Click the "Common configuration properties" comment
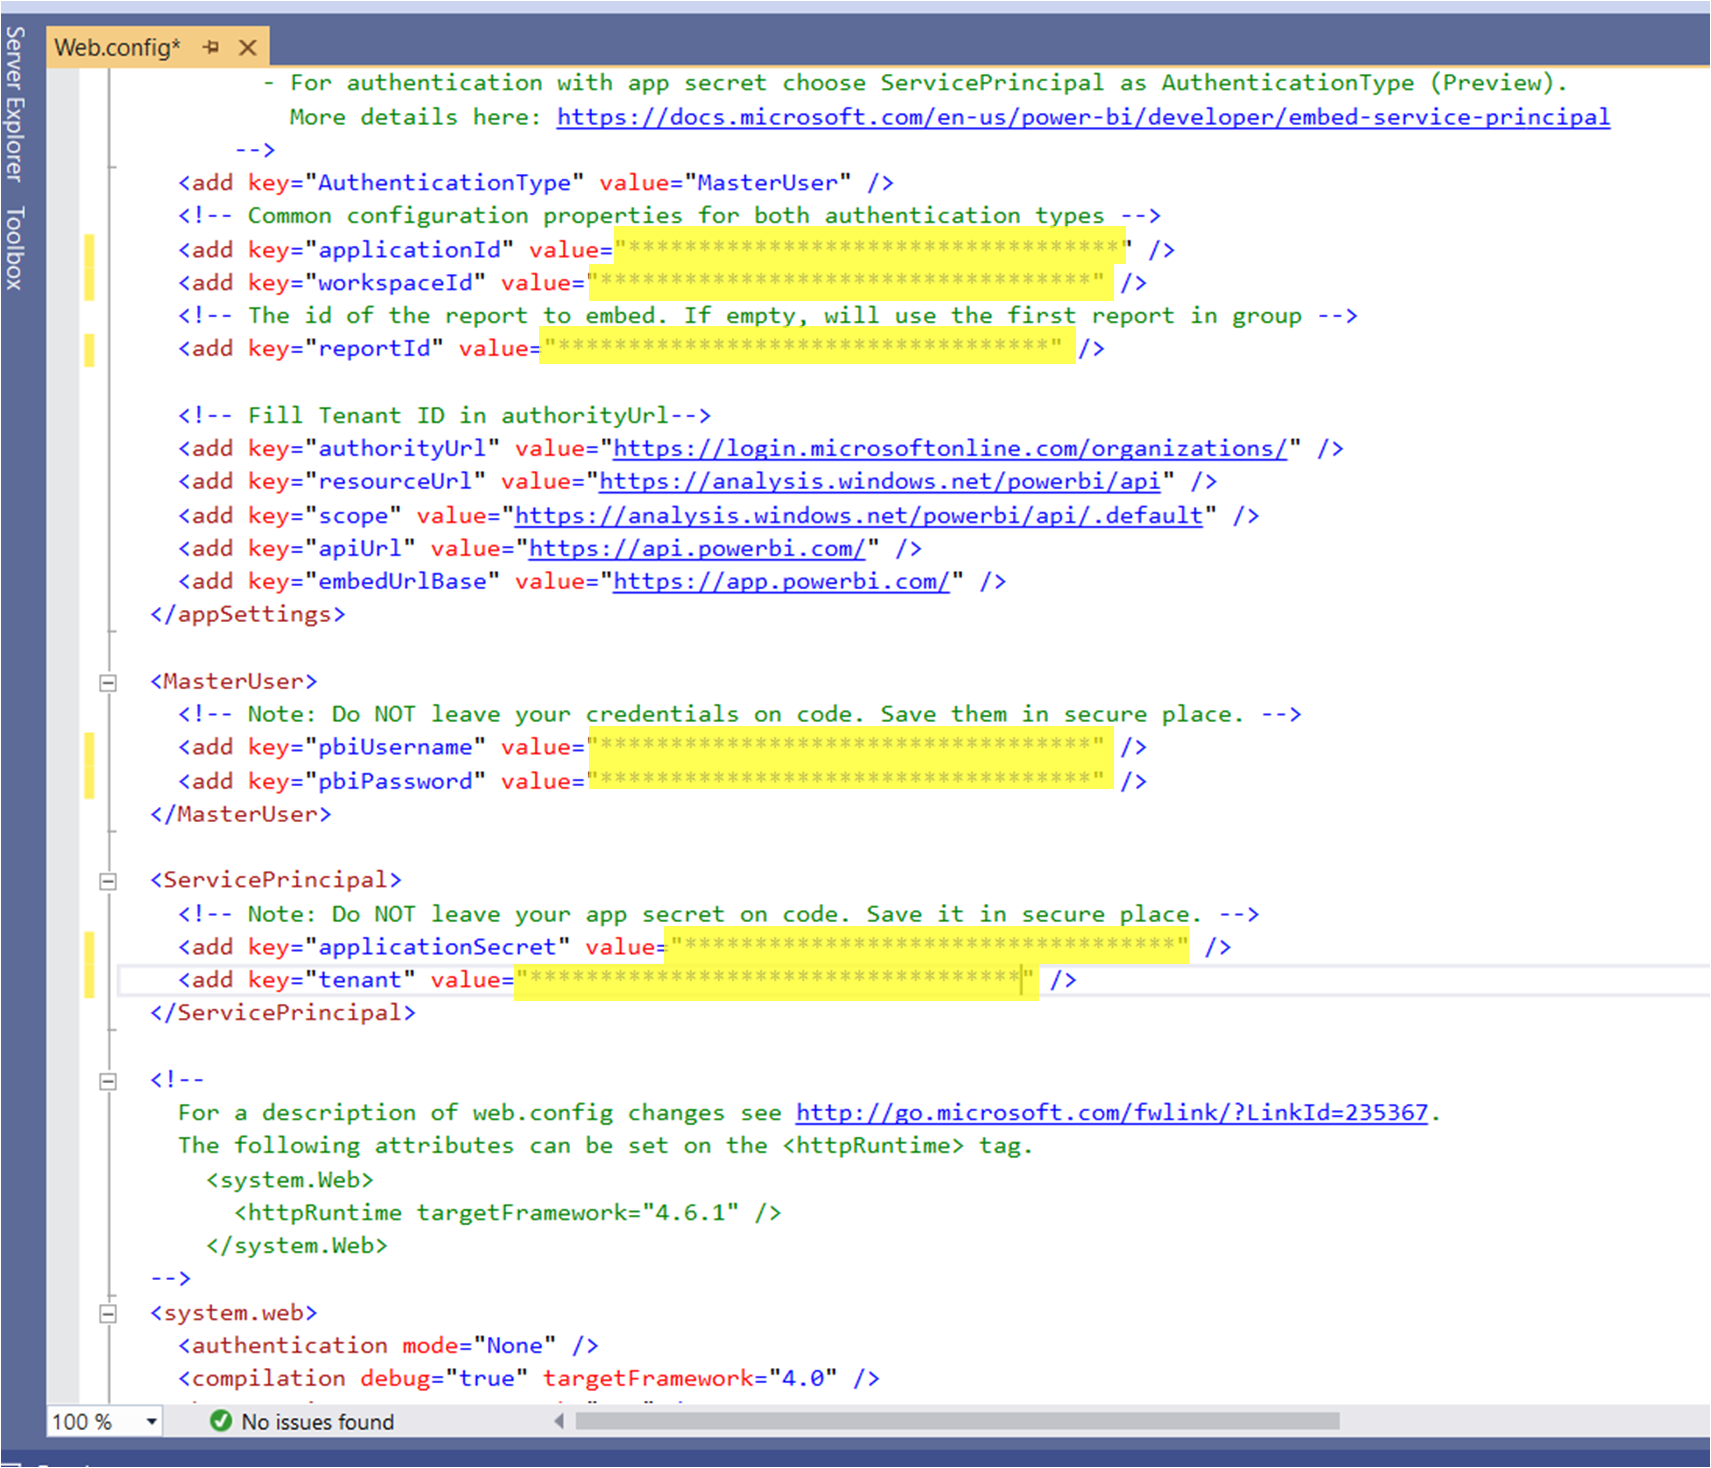 (669, 216)
